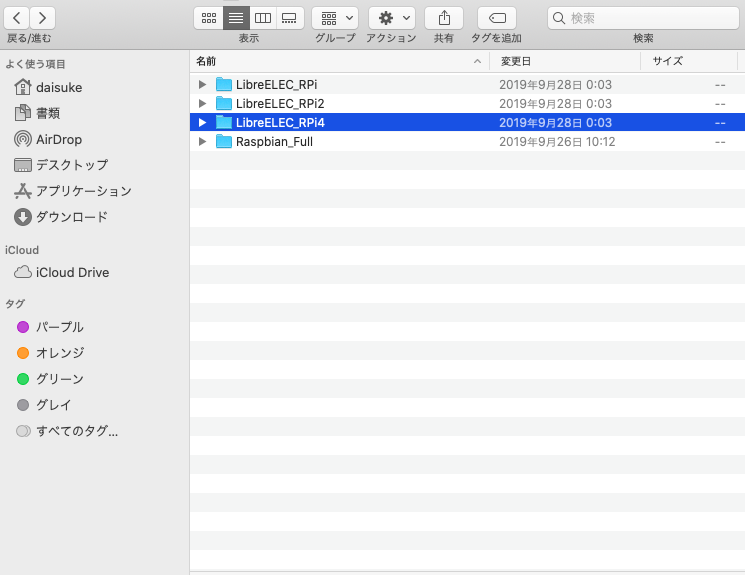Viewport: 745px width, 575px height.
Task: Click the iCloud sidebar section heading
Action: 22,250
